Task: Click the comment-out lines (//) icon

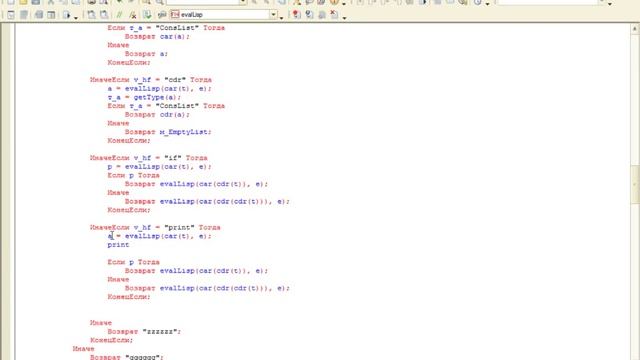Action: coord(120,15)
